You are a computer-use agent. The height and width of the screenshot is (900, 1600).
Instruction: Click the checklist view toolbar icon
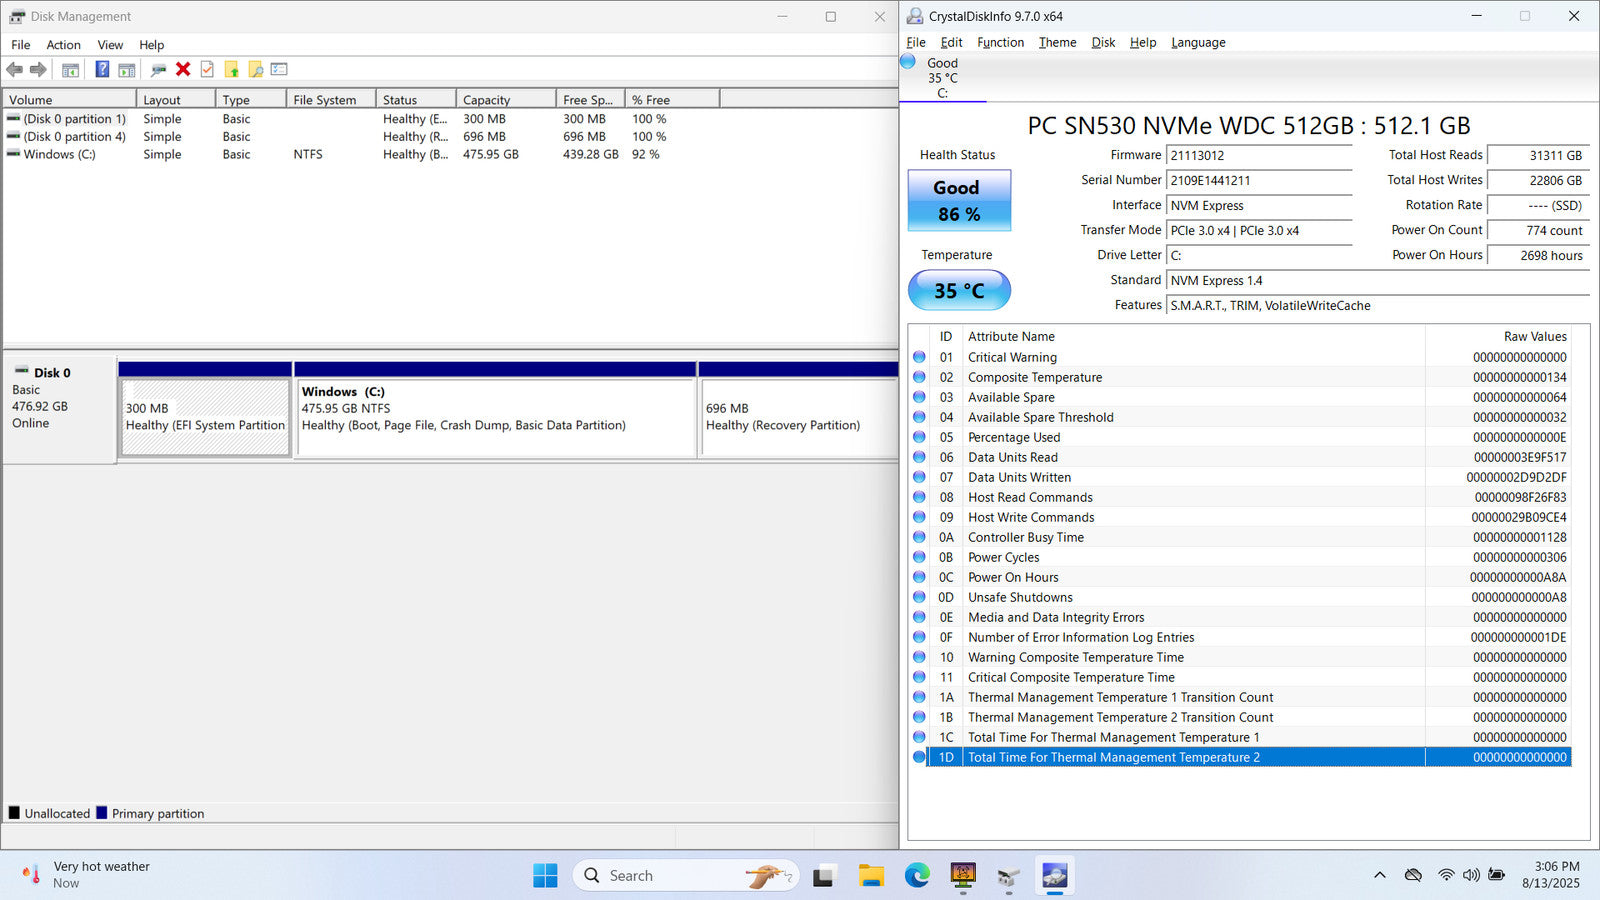[x=279, y=70]
